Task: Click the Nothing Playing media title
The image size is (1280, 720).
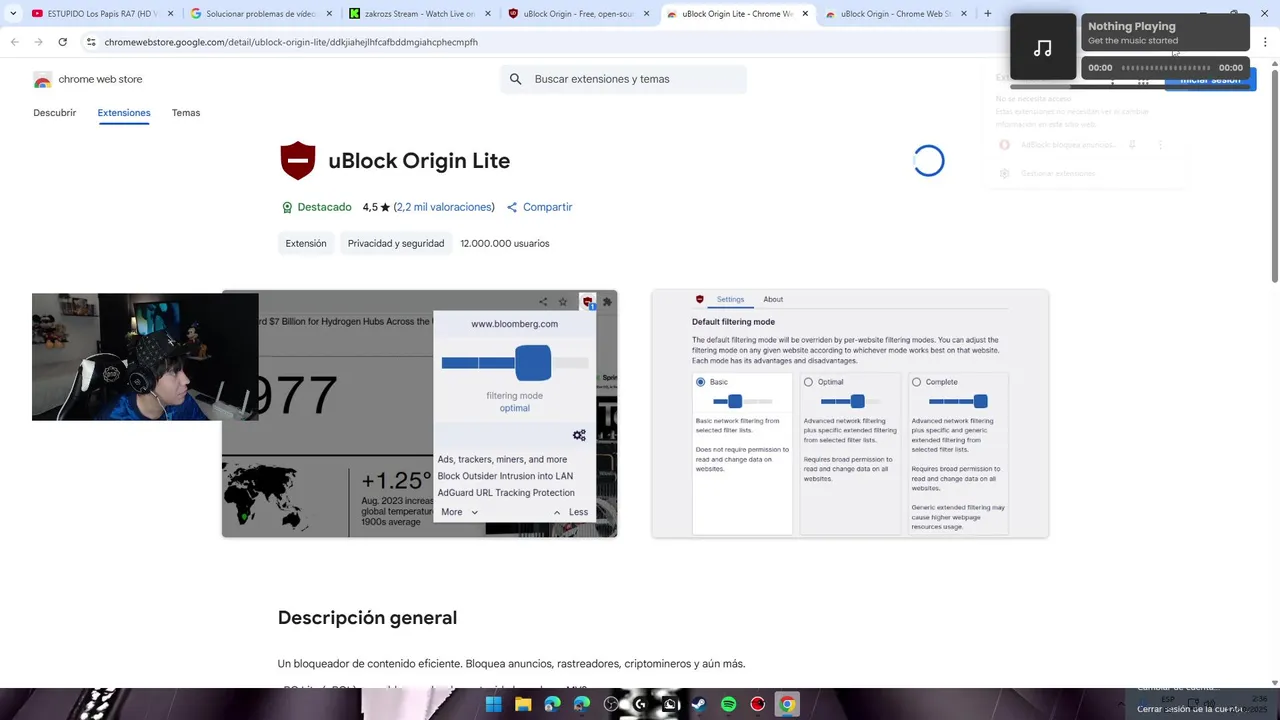Action: [x=1132, y=27]
